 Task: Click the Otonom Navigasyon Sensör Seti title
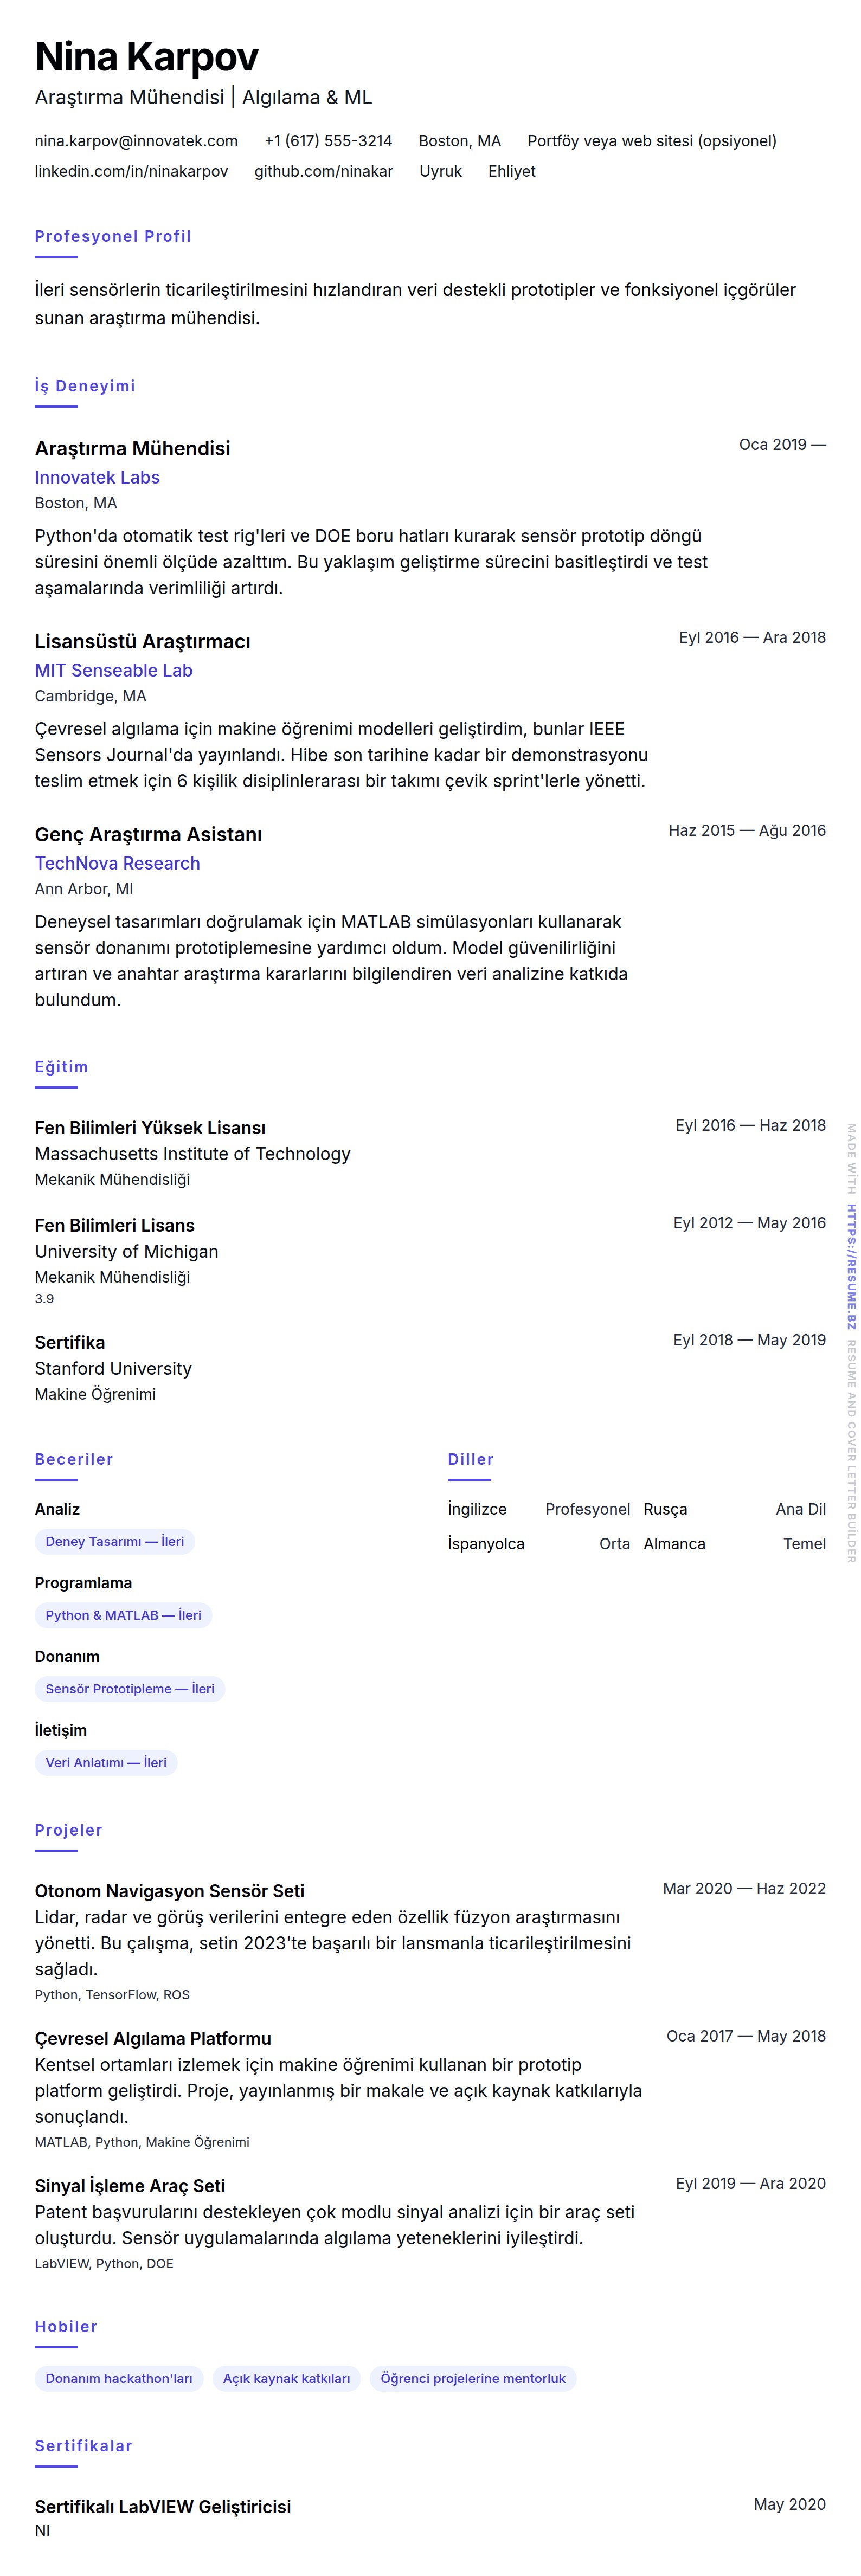click(169, 1891)
